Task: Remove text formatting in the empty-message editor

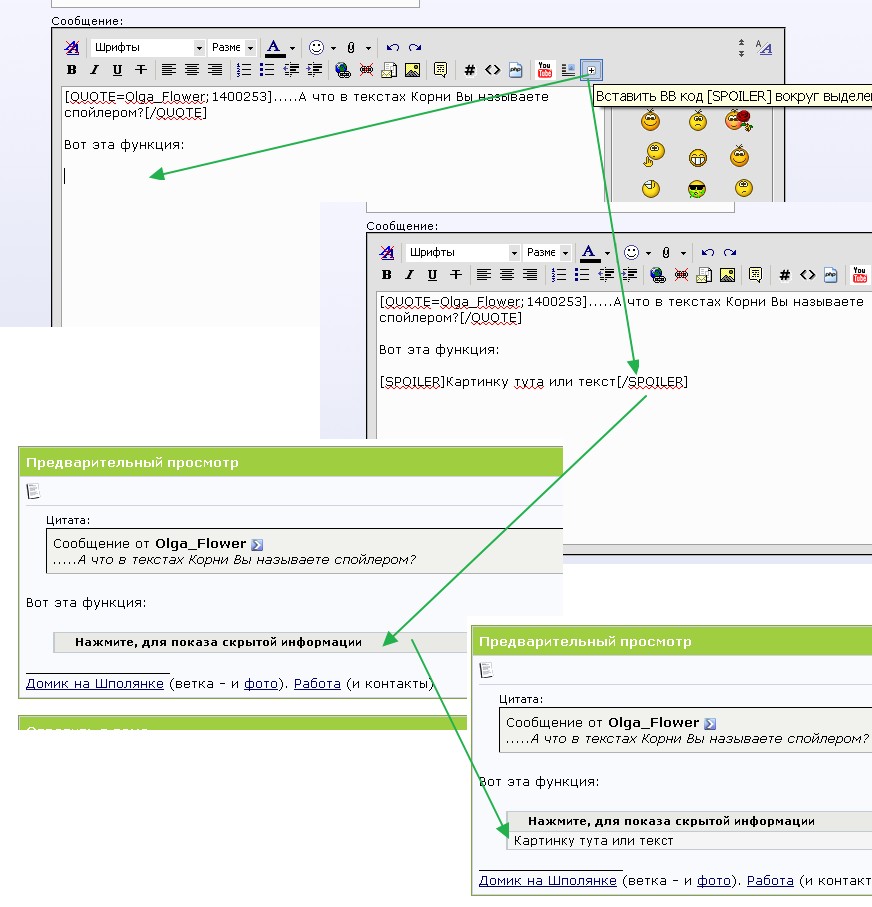Action: click(x=72, y=47)
